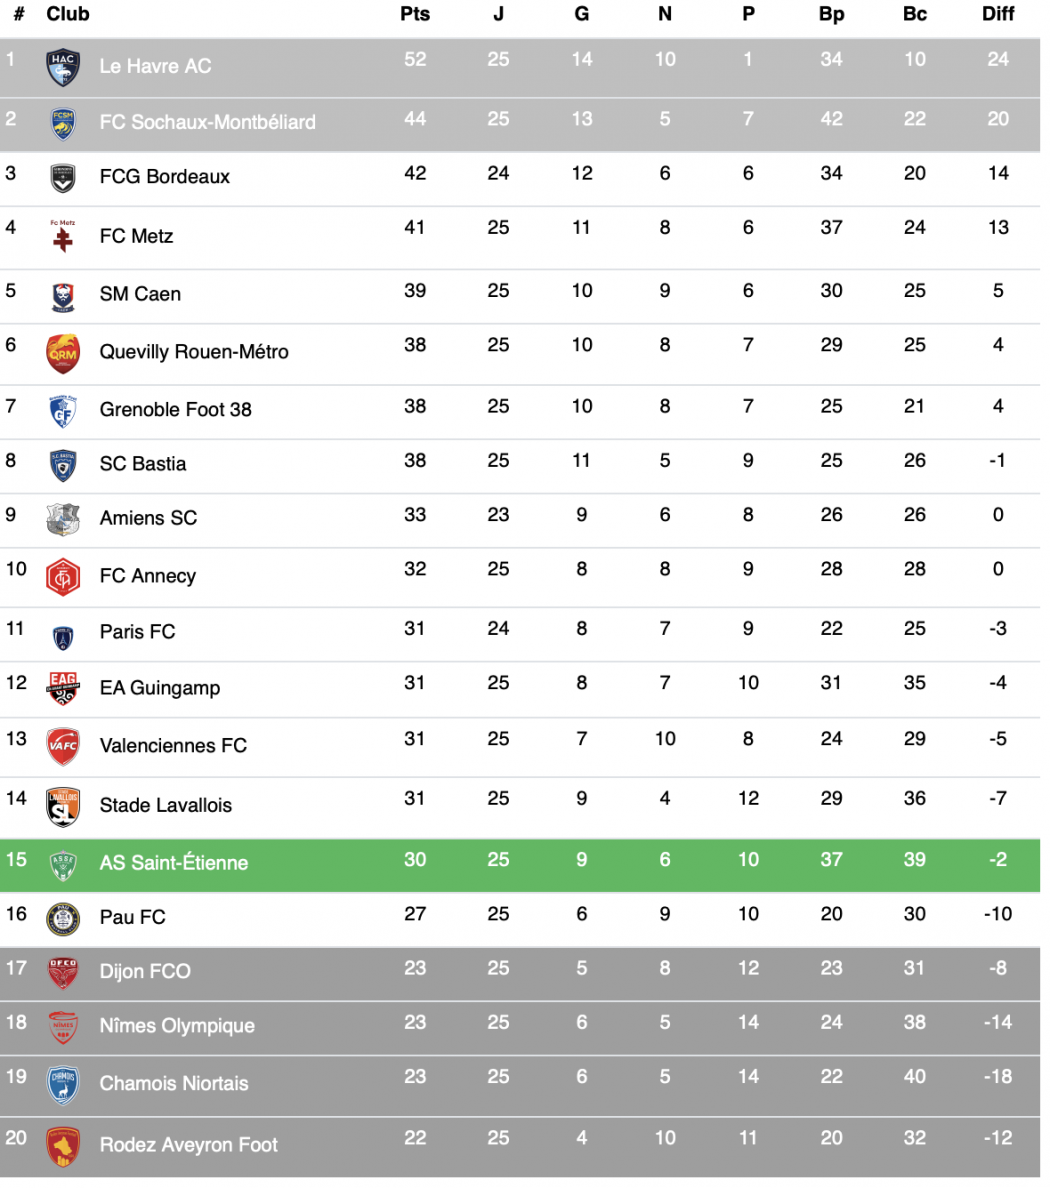Select the Valenciennes VAFC red badge
The image size is (1050, 1188).
tap(63, 747)
